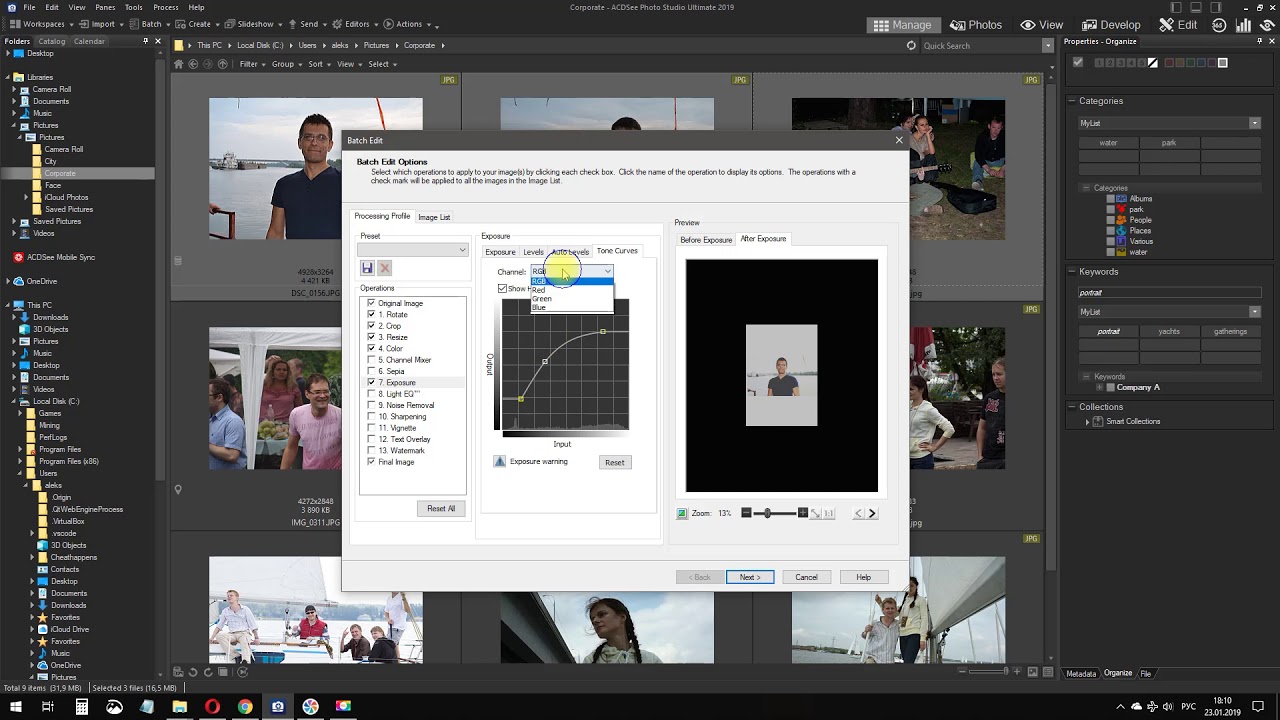Switch to Manage mode
1280x720 pixels.
pos(902,25)
